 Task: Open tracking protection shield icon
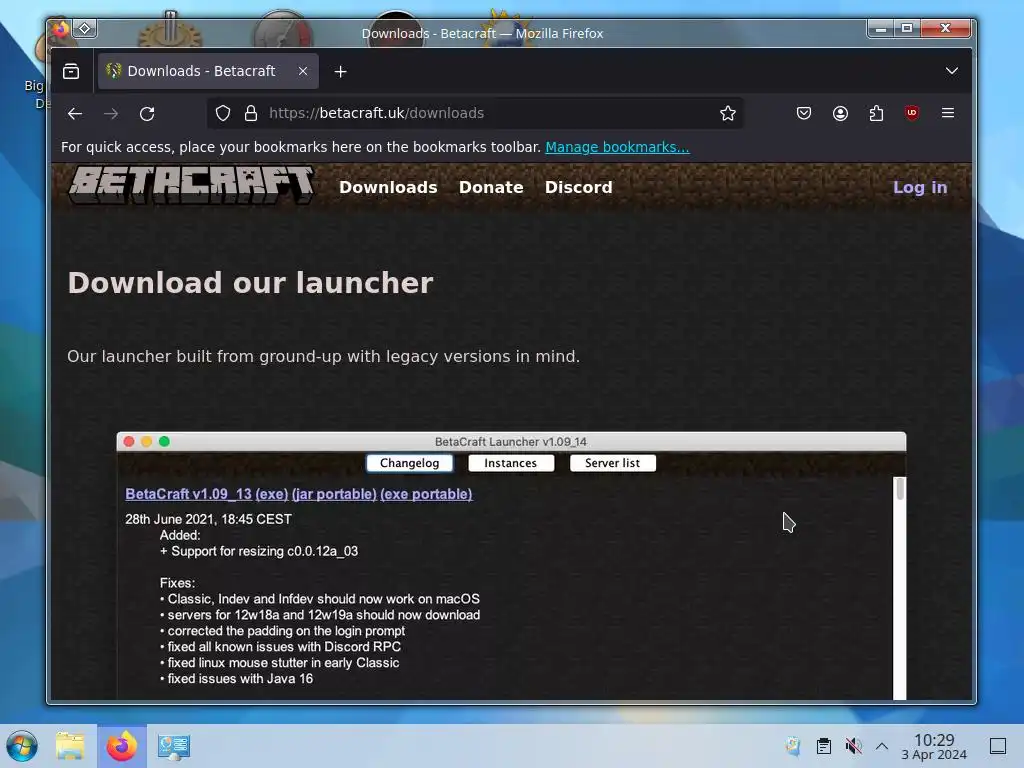[223, 114]
